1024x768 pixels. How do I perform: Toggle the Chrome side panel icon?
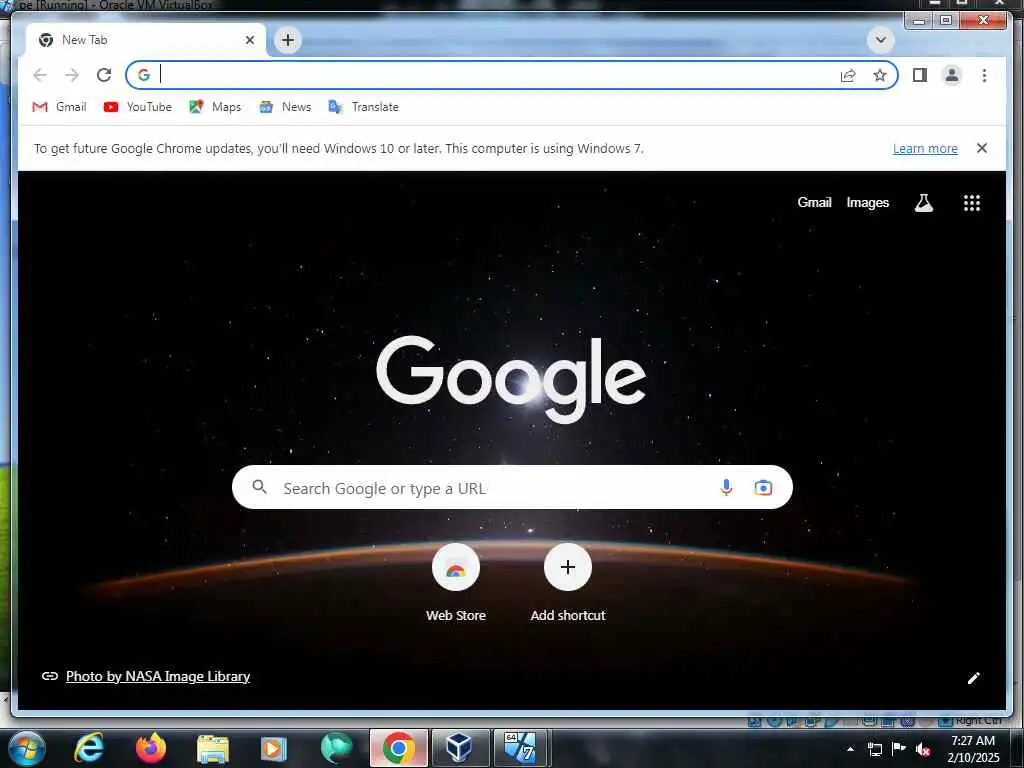point(920,75)
